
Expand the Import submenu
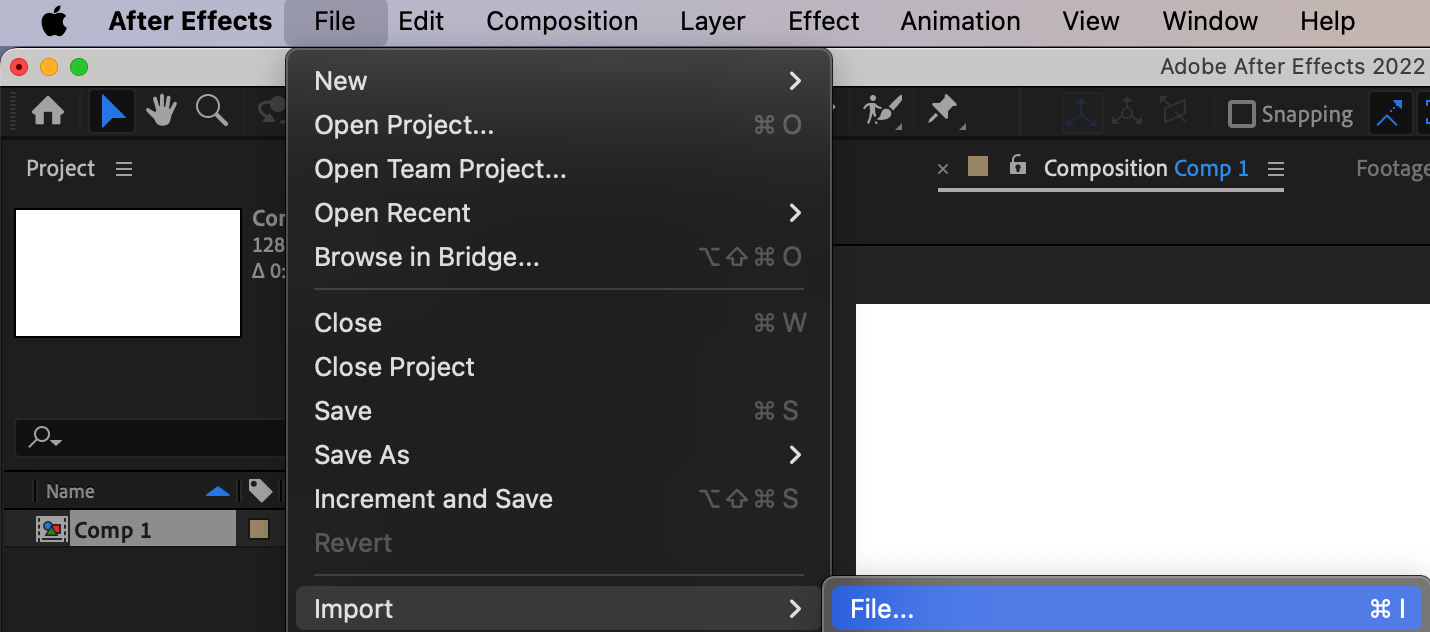[x=559, y=609]
